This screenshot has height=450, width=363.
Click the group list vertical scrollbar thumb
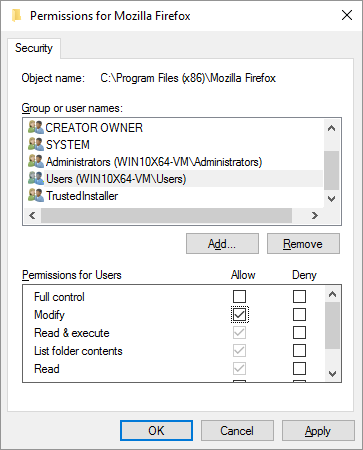coord(331,170)
